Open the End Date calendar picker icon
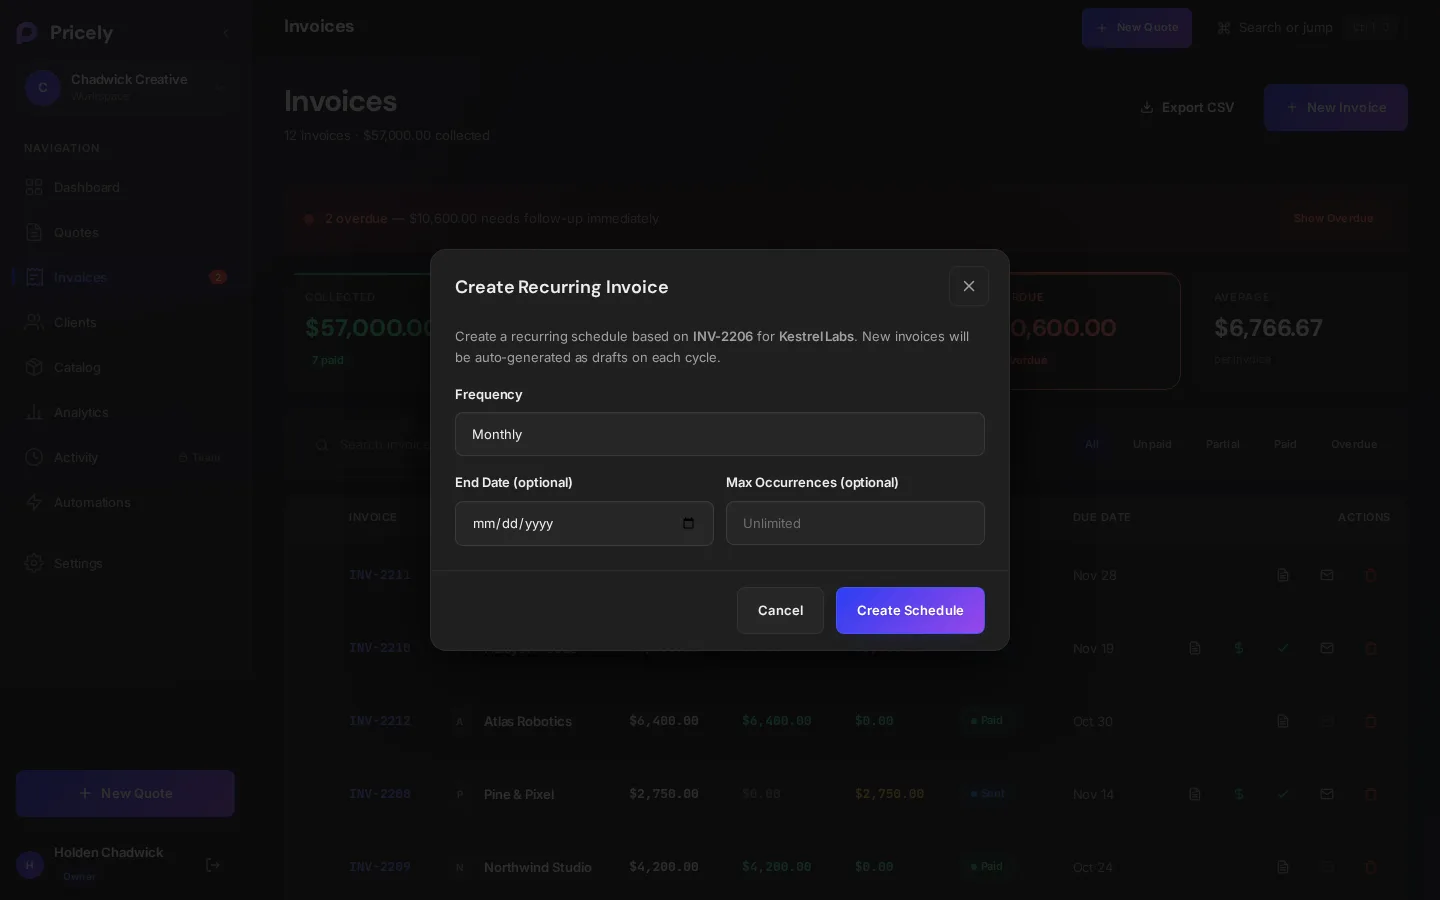The image size is (1440, 900). coord(688,523)
